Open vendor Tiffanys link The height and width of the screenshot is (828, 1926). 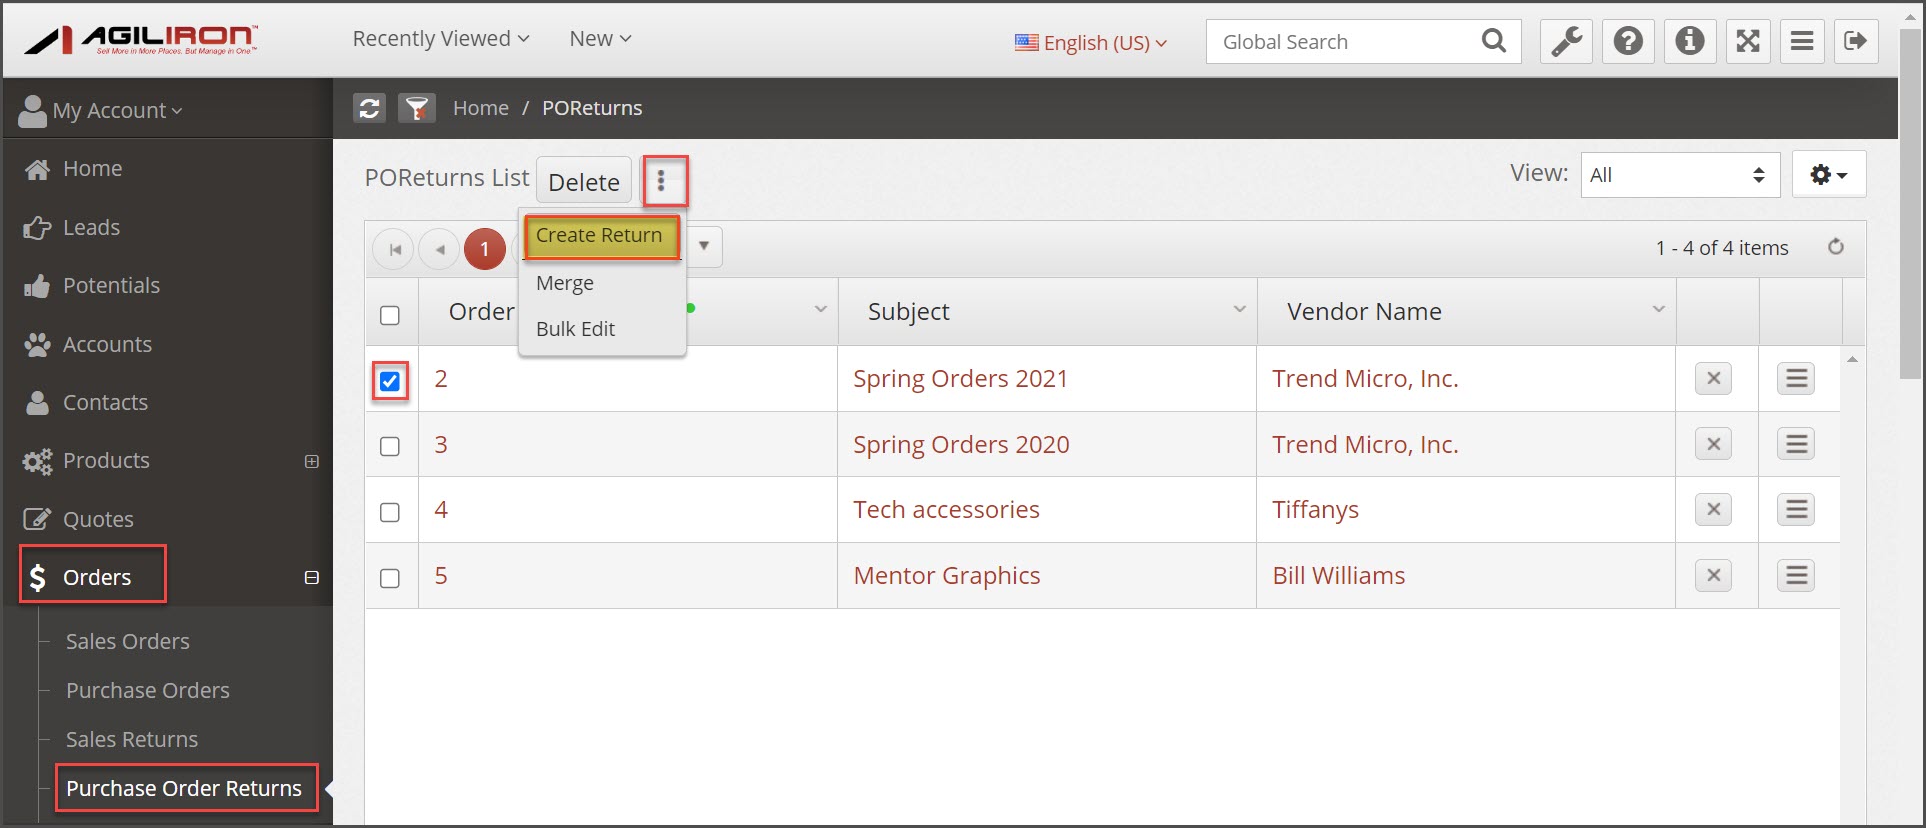(x=1315, y=510)
